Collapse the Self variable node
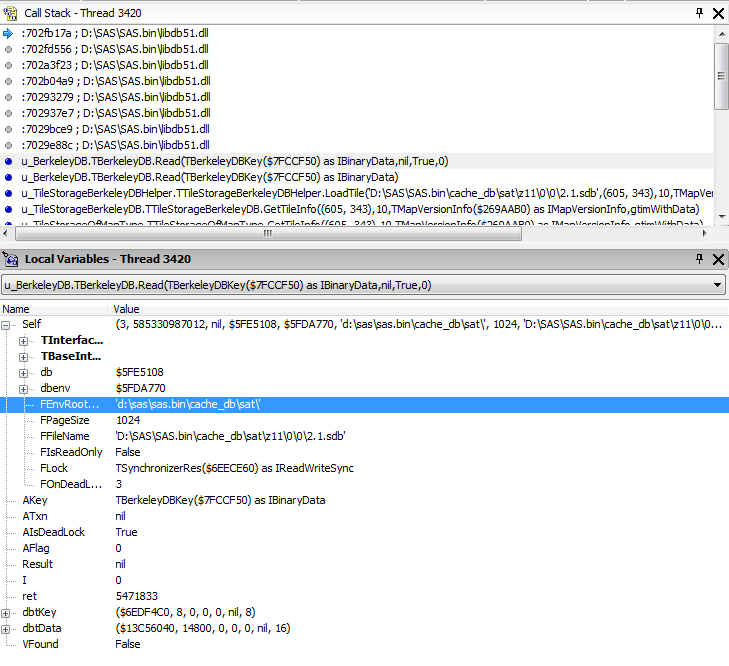Image resolution: width=729 pixels, height=666 pixels. pyautogui.click(x=8, y=325)
